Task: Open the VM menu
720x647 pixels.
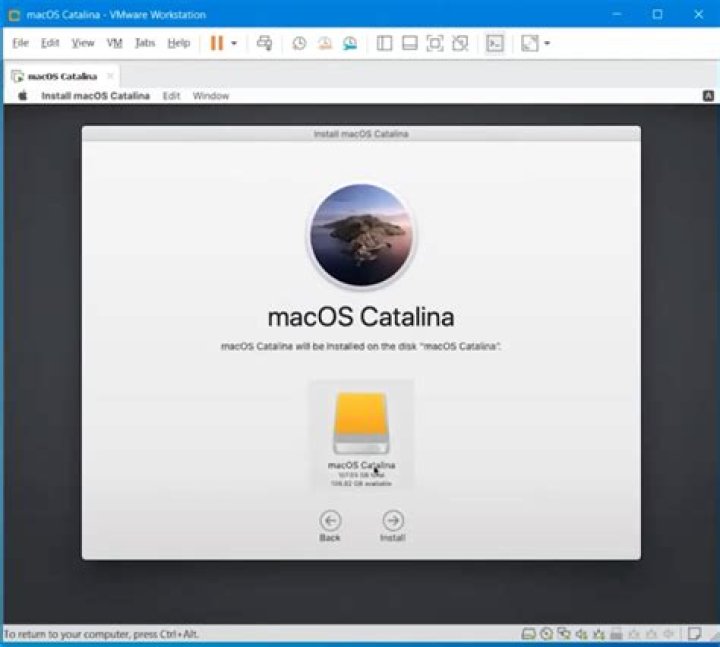Action: (x=114, y=43)
